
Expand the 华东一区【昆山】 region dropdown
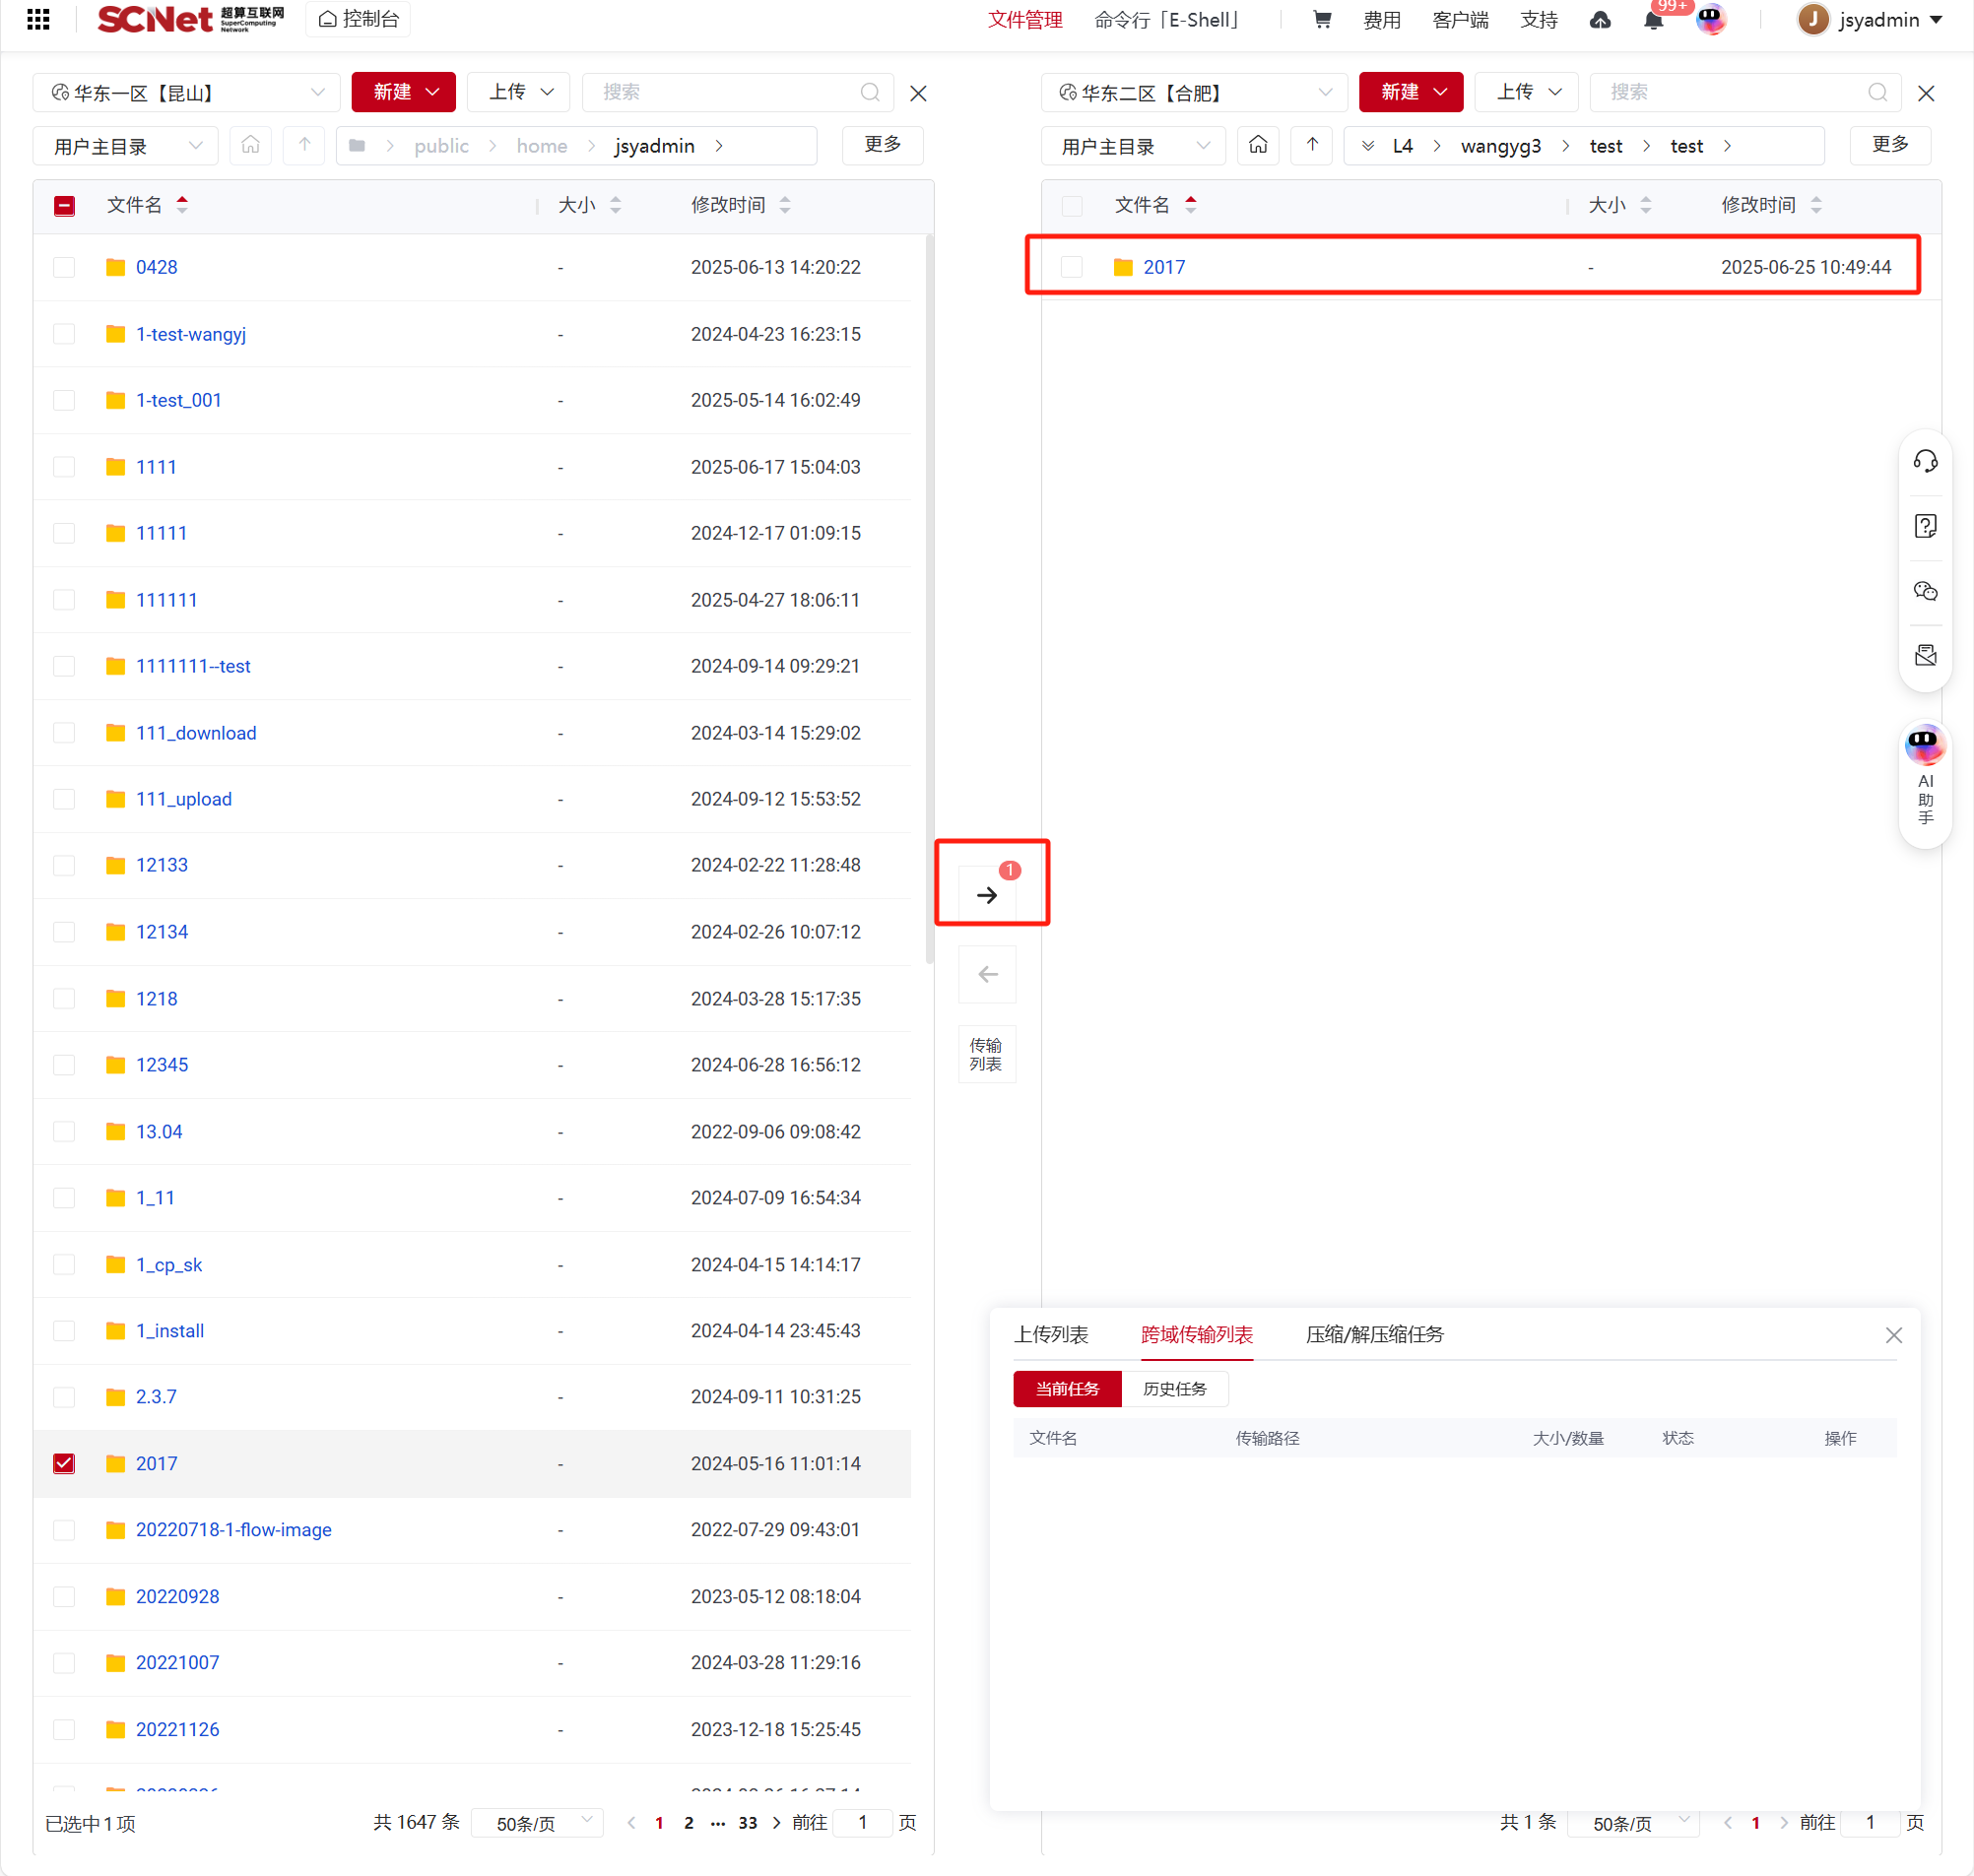point(187,93)
